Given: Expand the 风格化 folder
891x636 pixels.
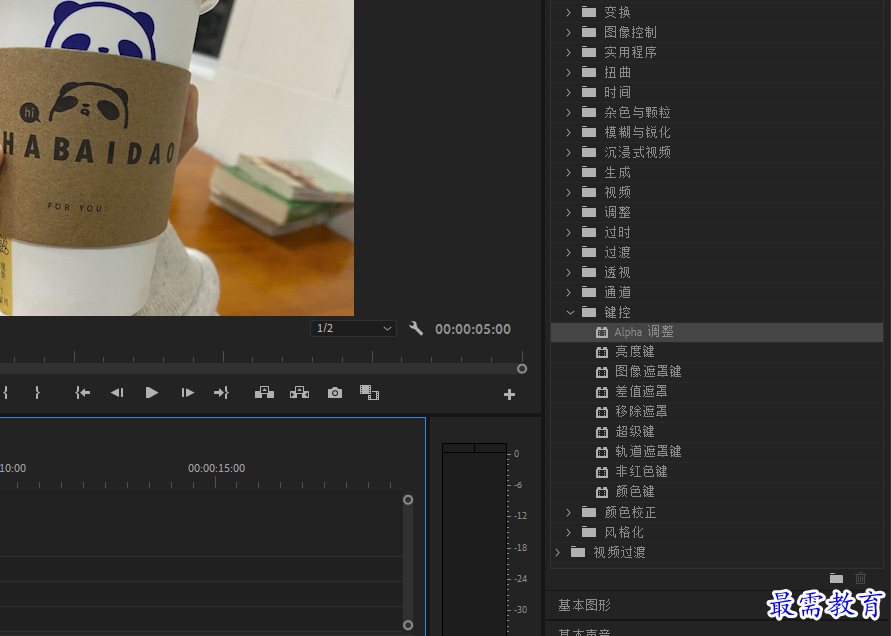Looking at the screenshot, I should (568, 532).
